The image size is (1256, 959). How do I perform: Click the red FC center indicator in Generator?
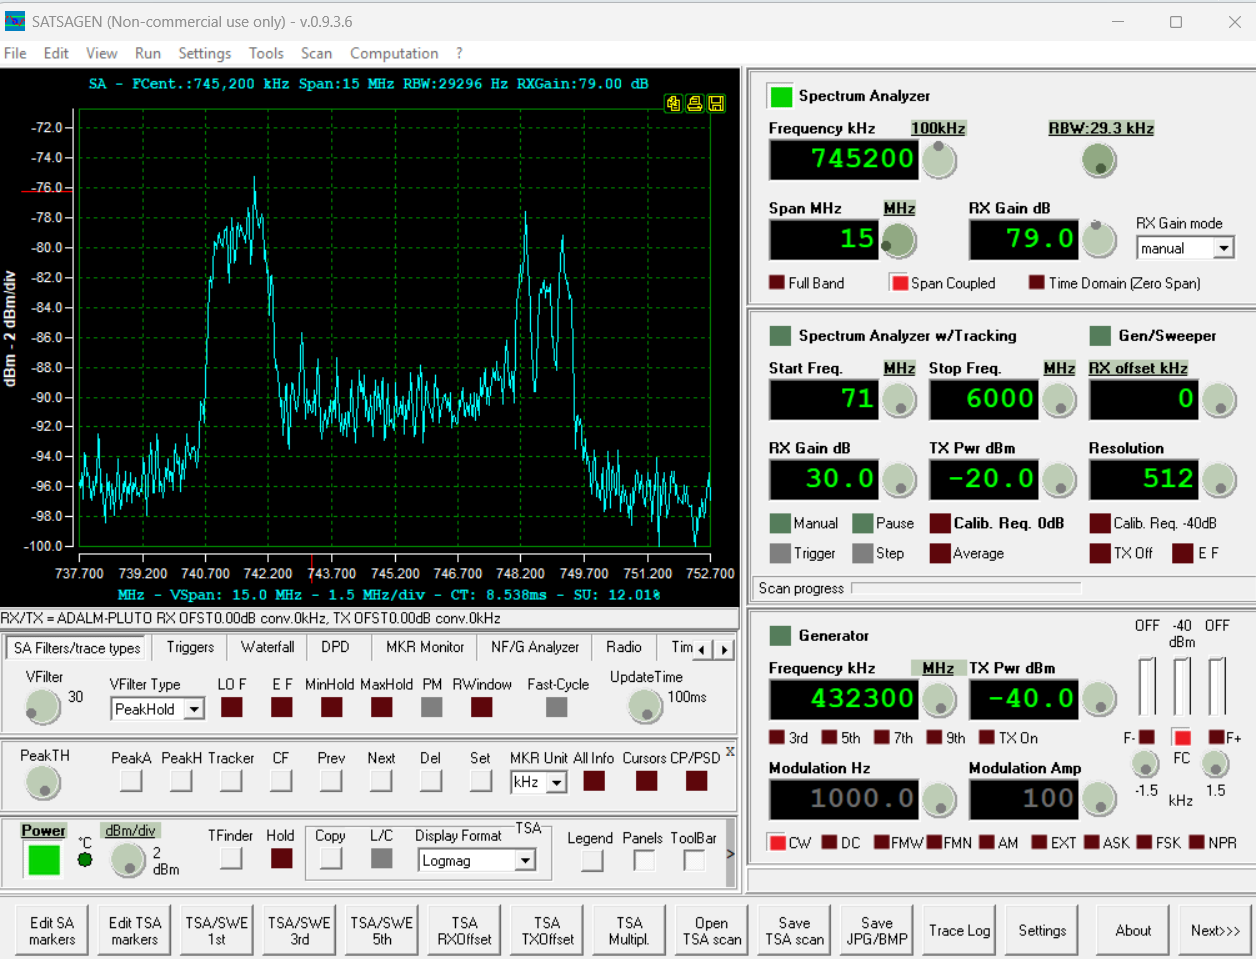[x=1182, y=738]
